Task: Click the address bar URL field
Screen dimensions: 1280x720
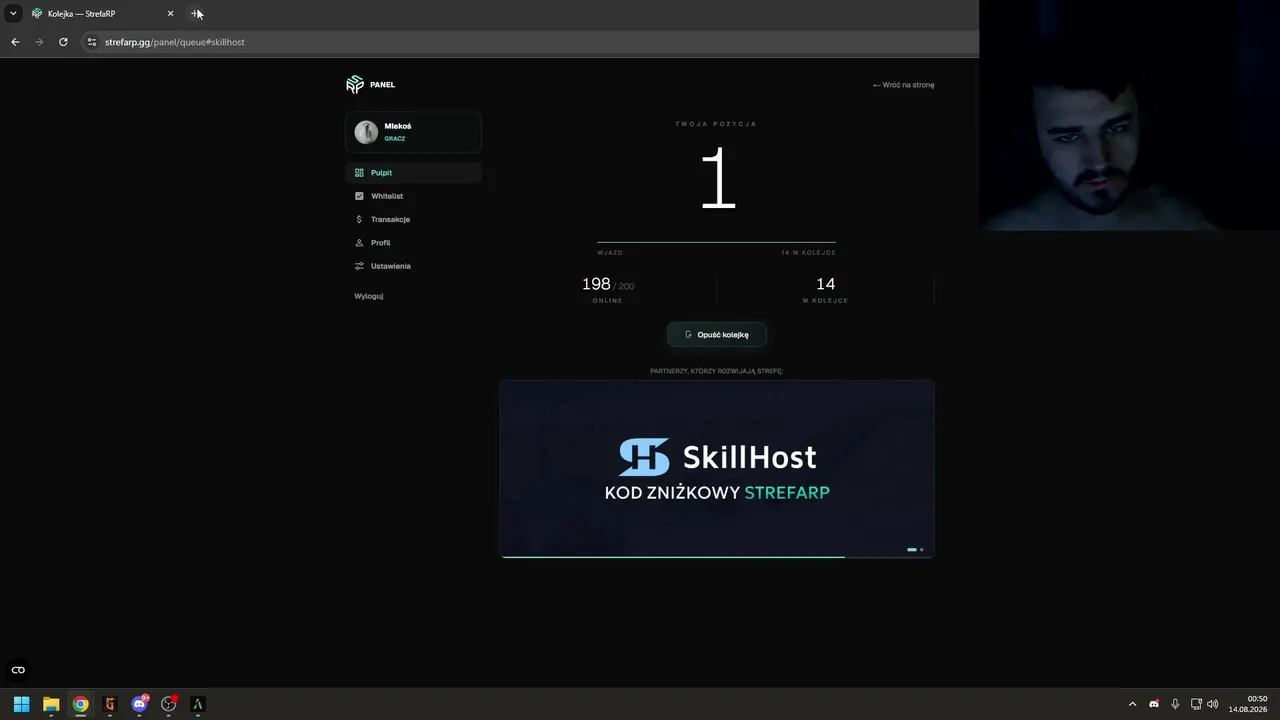Action: 530,42
